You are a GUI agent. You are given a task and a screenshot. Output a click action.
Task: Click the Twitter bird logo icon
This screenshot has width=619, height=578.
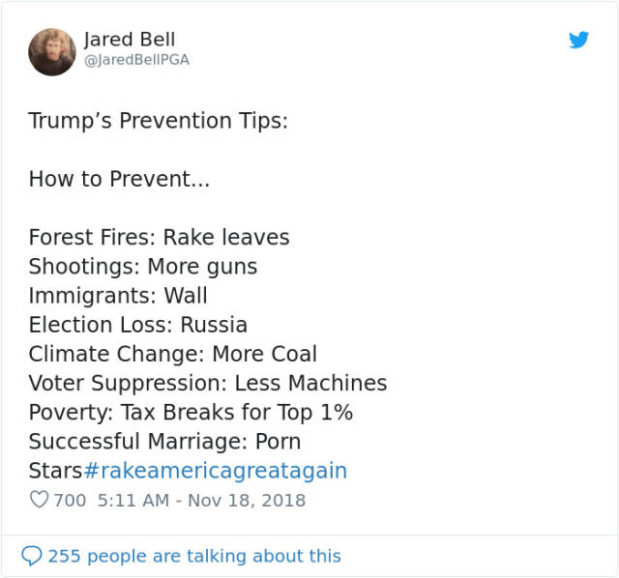point(579,40)
